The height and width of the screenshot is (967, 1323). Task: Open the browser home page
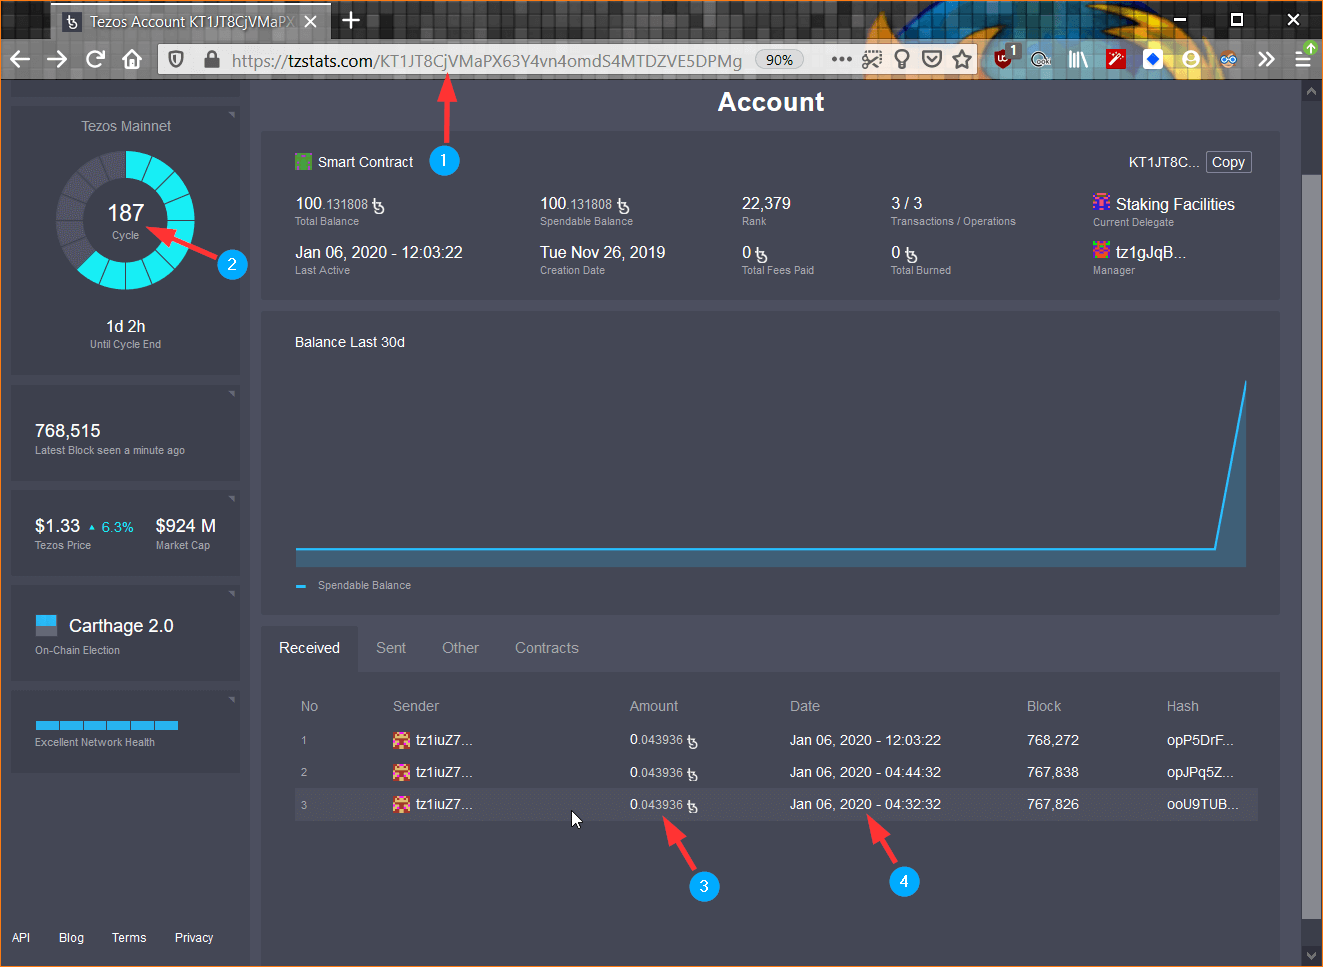(132, 60)
